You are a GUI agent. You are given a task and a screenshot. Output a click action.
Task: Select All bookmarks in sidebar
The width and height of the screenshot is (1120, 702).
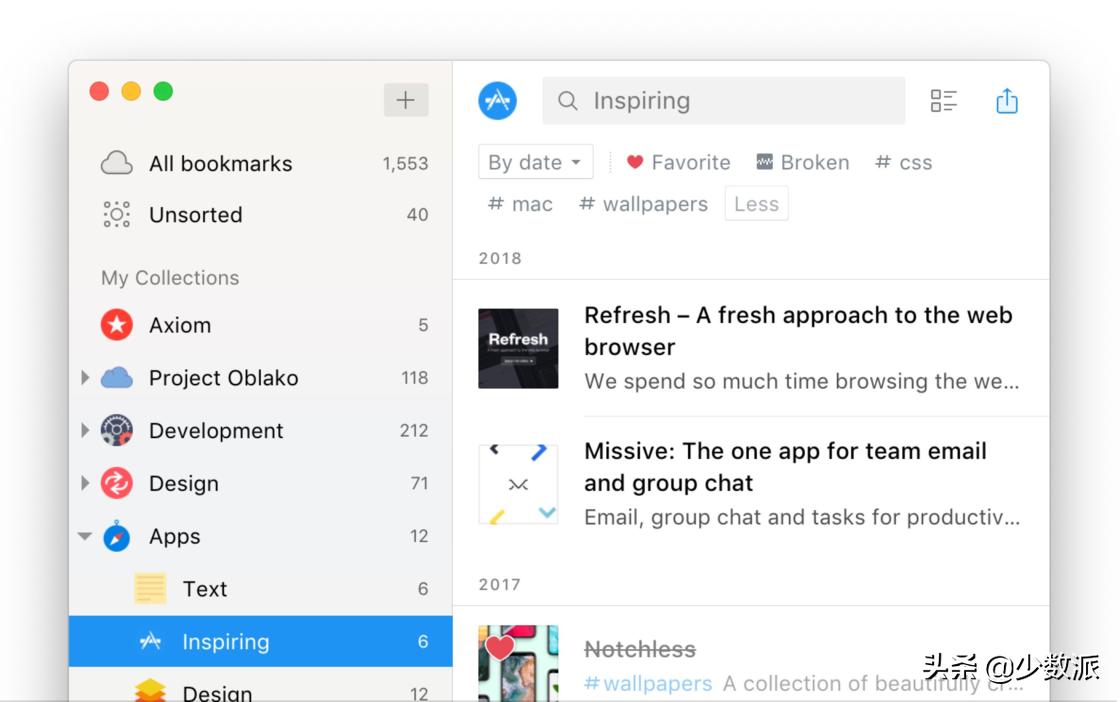coord(261,164)
